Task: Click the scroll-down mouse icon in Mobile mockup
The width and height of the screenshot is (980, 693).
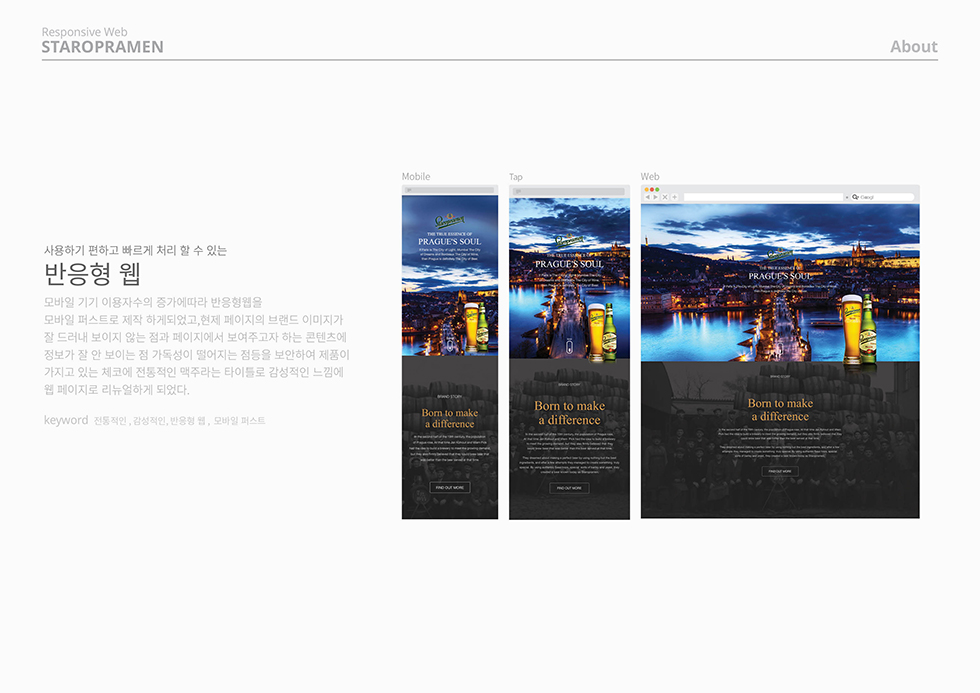Action: (x=449, y=343)
